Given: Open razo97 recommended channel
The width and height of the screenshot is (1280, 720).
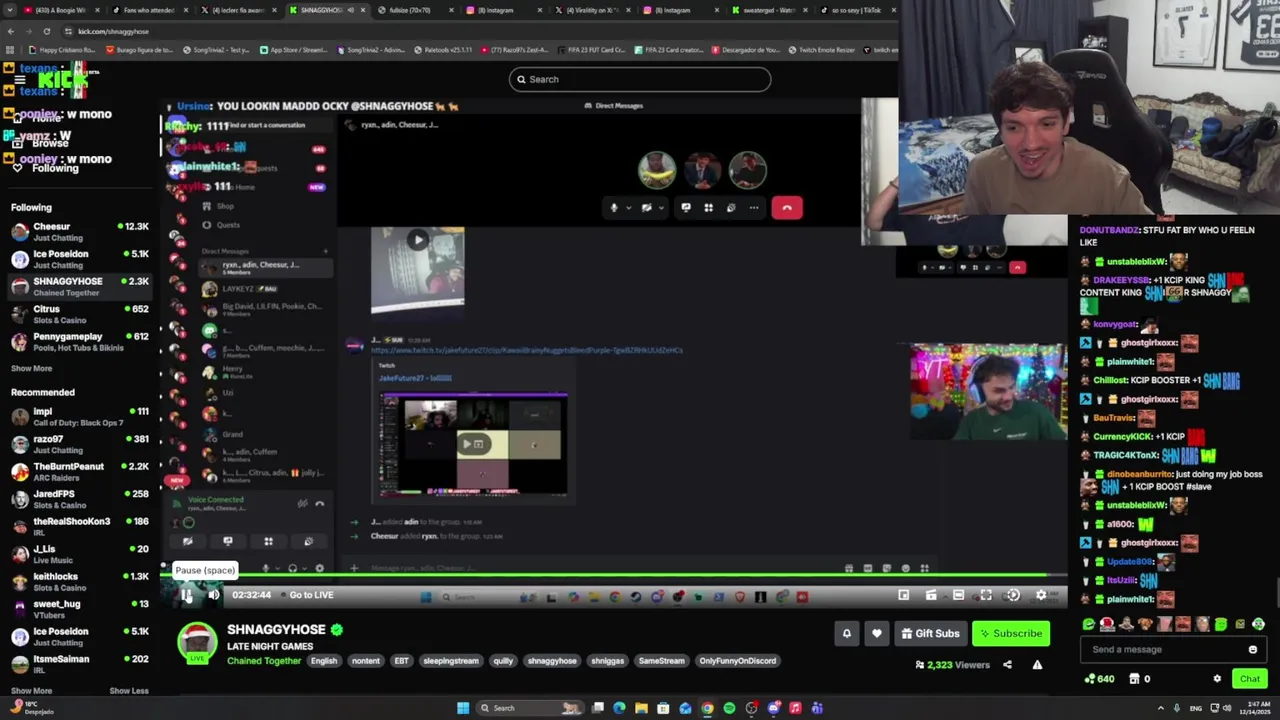Looking at the screenshot, I should (x=80, y=444).
